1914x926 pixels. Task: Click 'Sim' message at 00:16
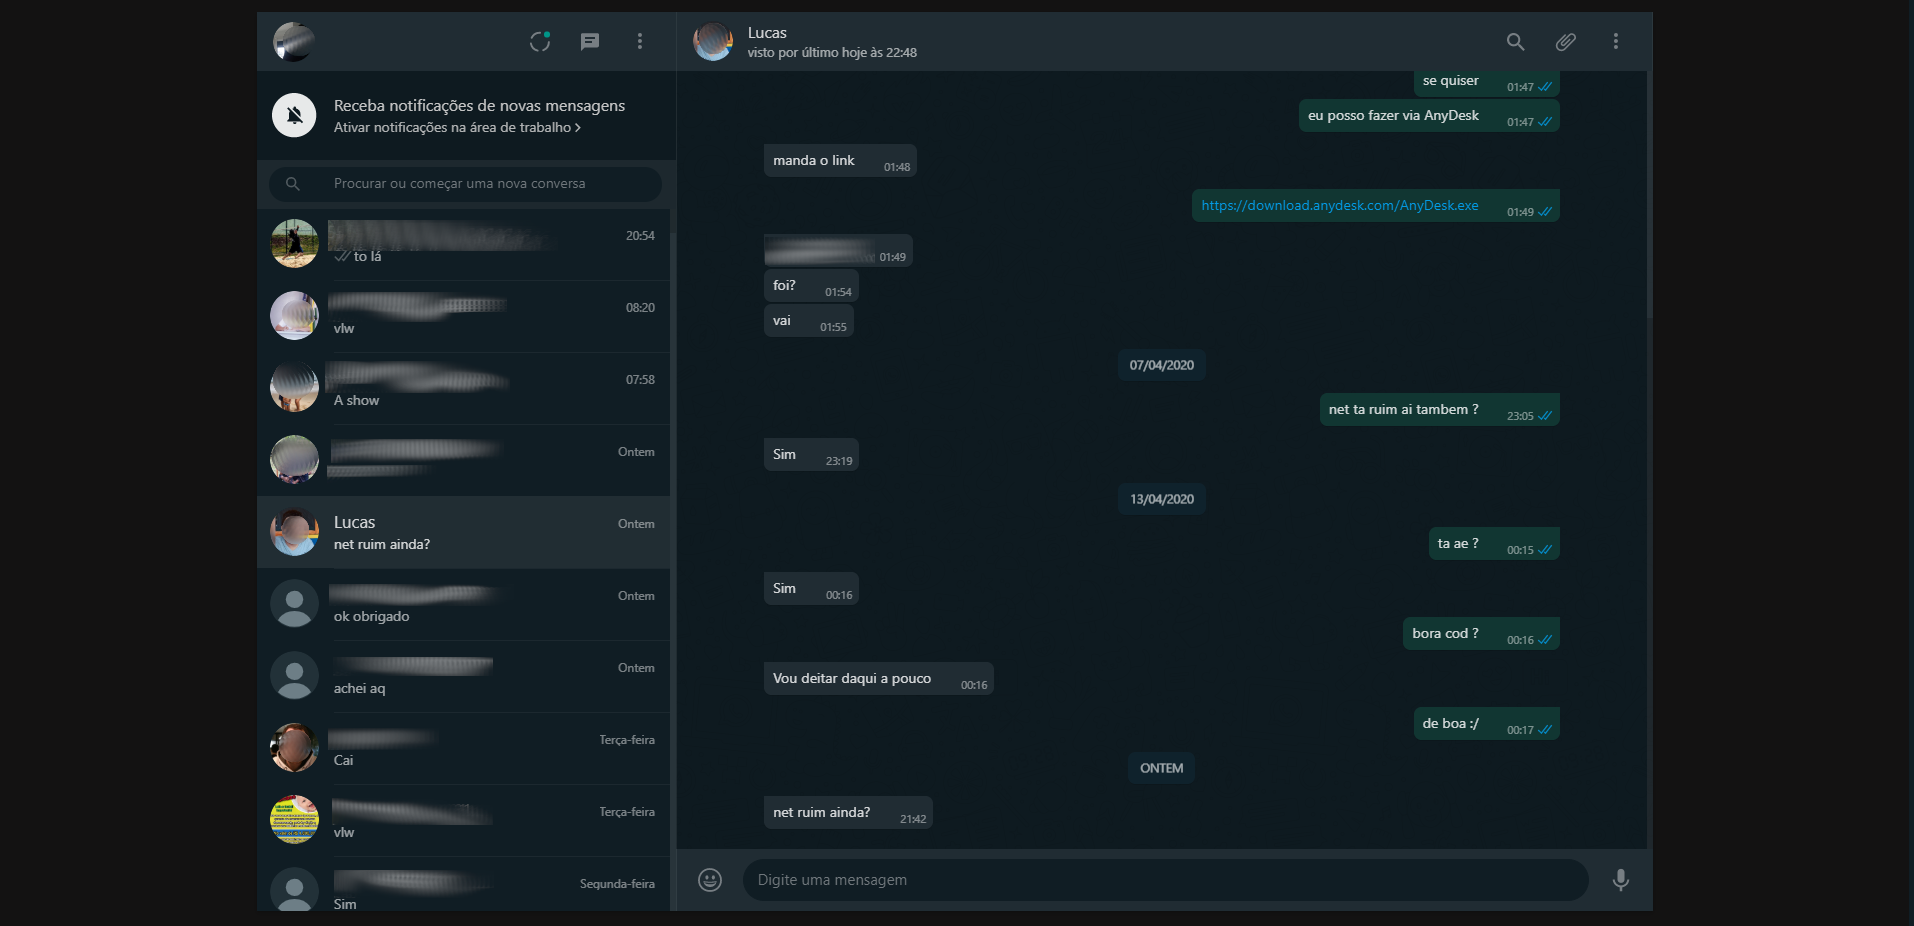click(811, 589)
